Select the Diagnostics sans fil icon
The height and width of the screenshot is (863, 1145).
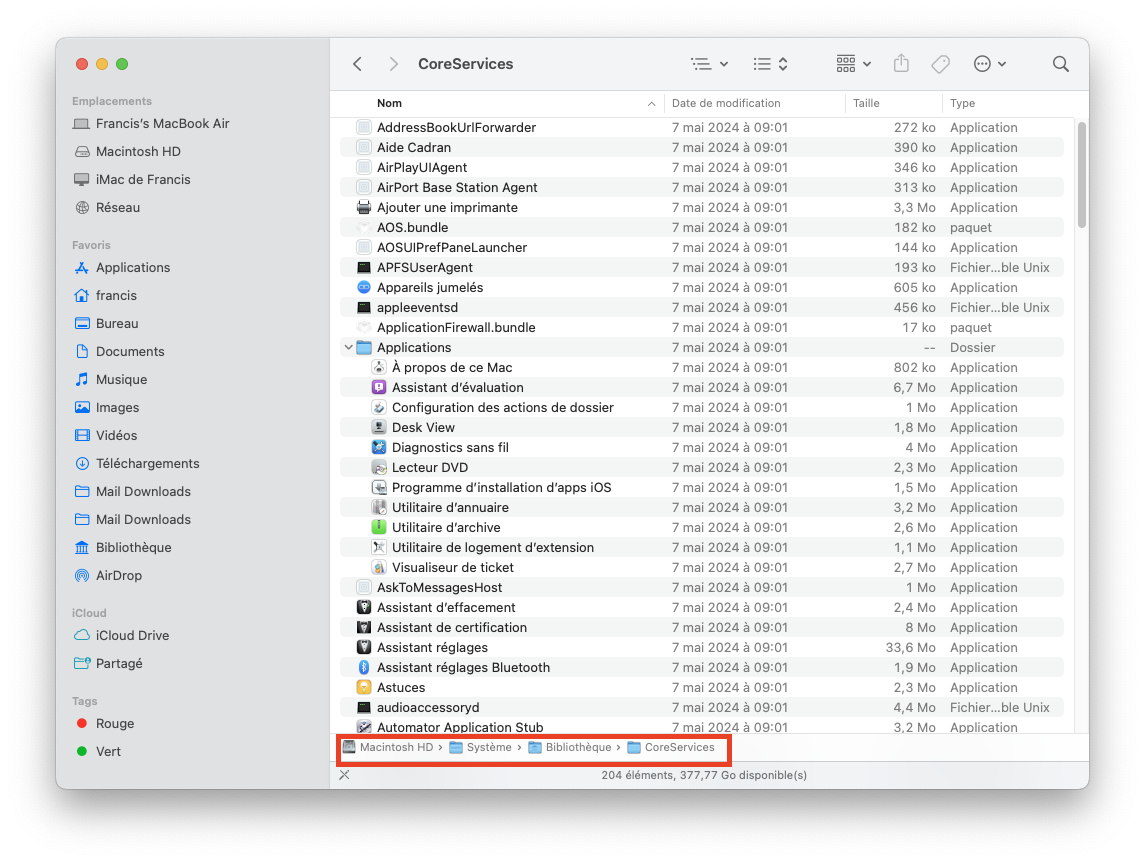379,448
